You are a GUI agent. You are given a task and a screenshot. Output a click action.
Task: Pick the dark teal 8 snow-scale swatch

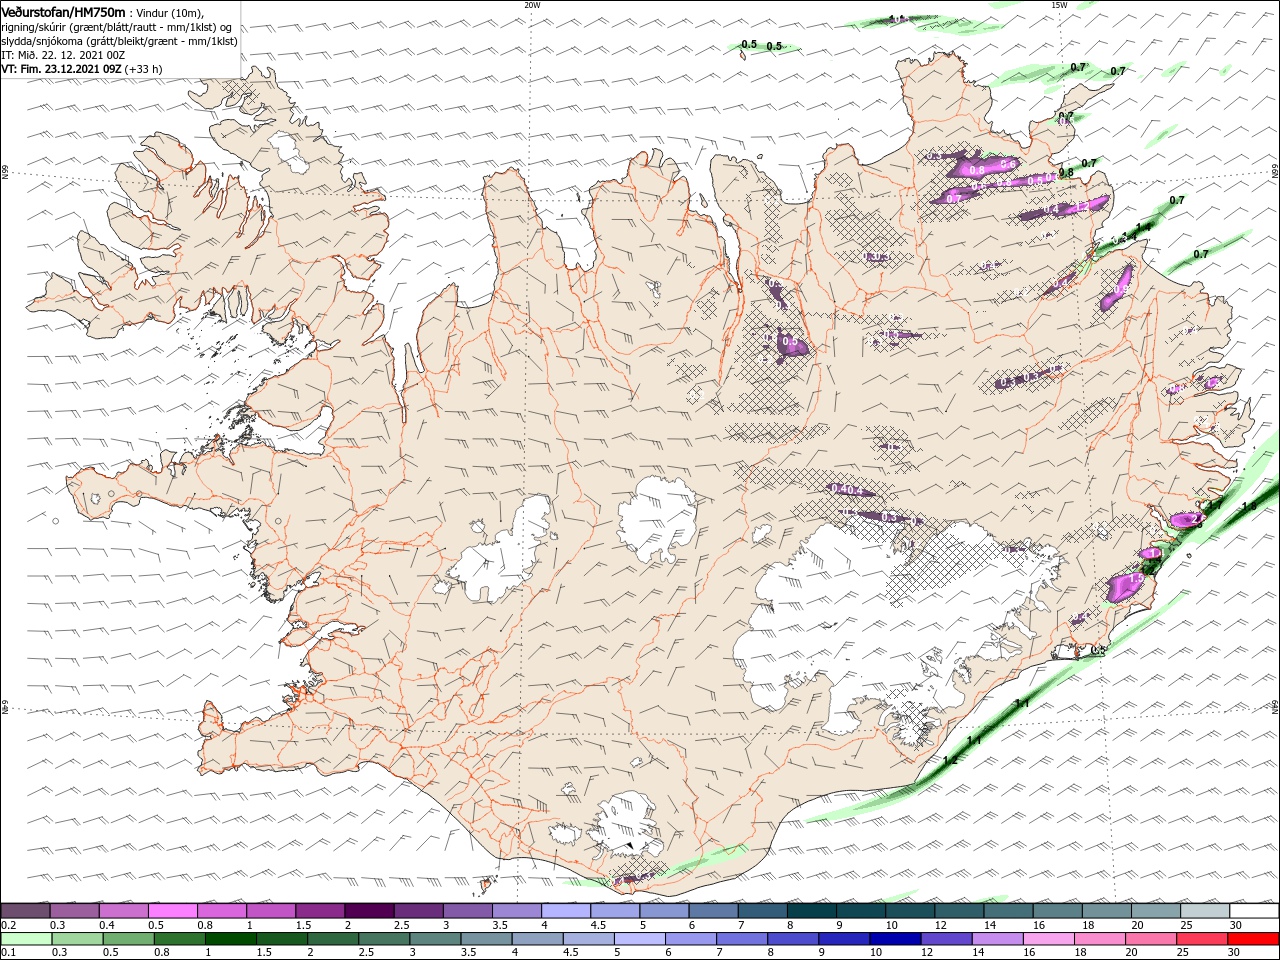[x=811, y=911]
